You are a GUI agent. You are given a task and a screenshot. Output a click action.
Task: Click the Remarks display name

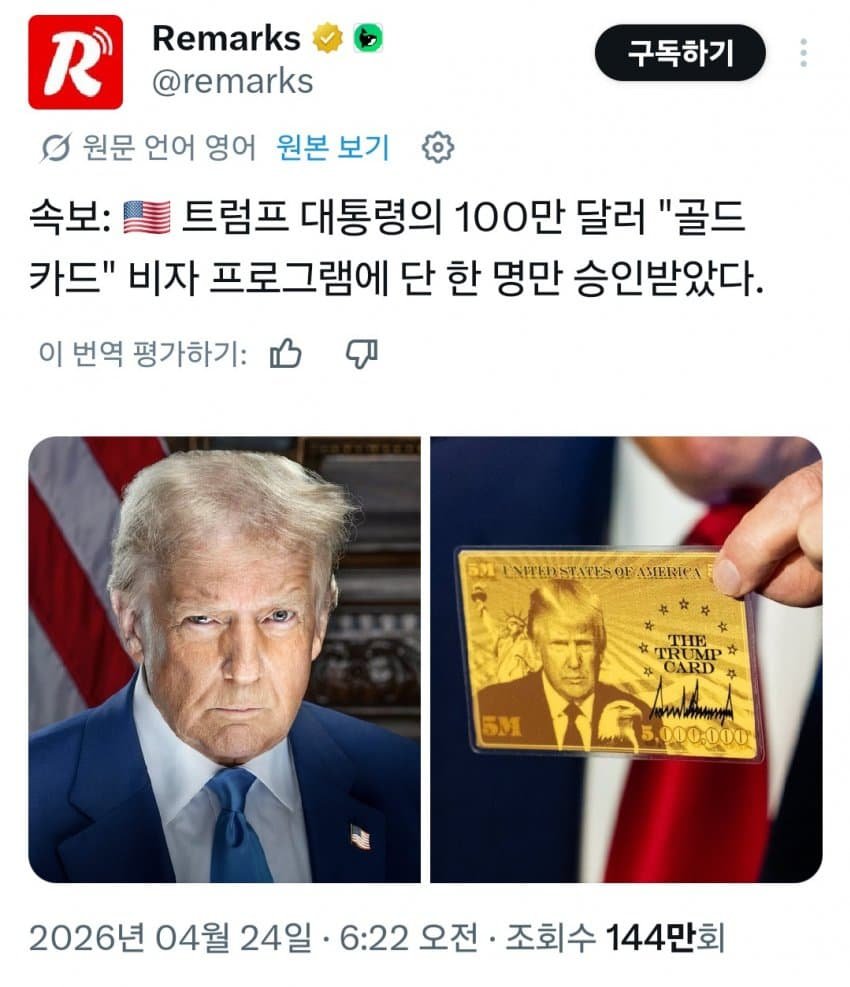pyautogui.click(x=227, y=38)
